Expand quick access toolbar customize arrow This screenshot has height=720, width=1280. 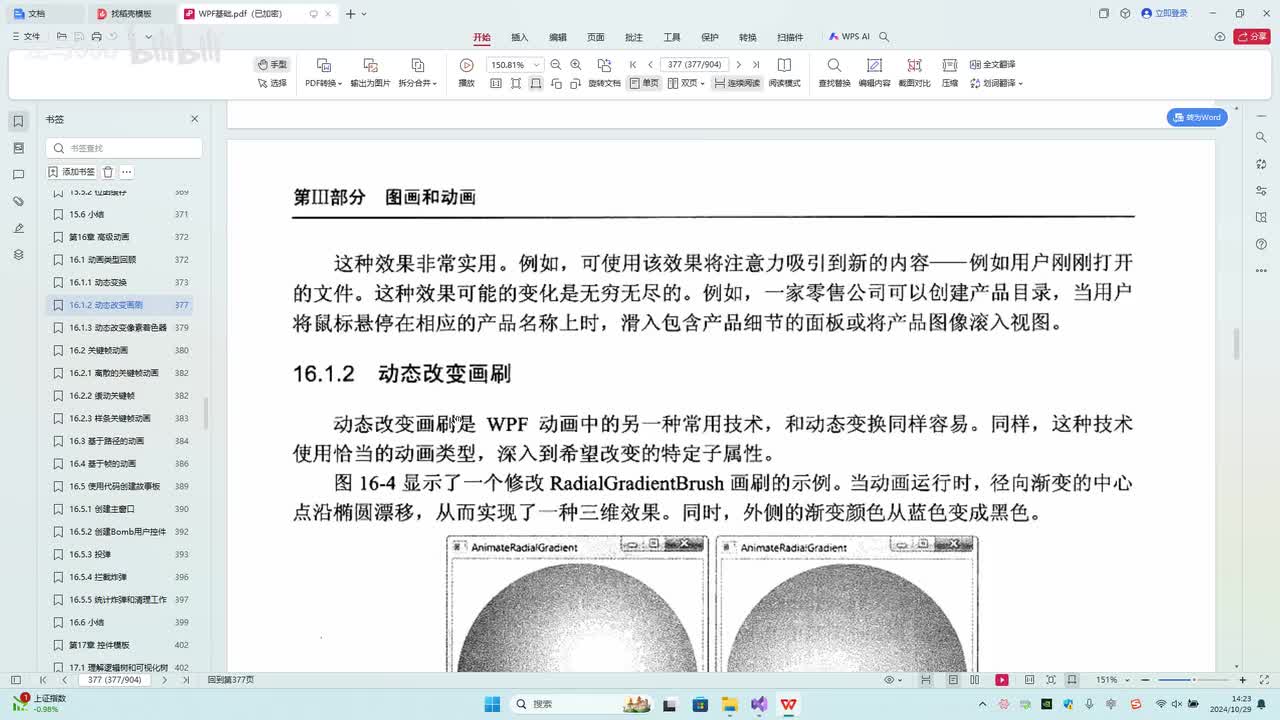tap(149, 36)
